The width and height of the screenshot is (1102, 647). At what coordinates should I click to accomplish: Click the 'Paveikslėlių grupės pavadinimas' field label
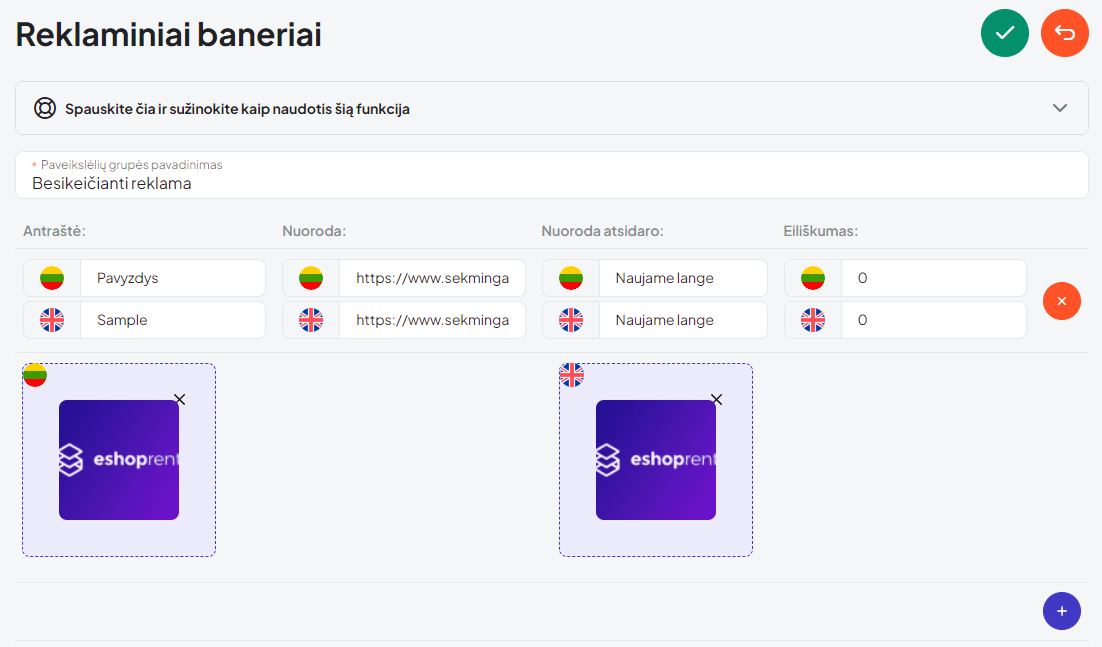click(131, 164)
